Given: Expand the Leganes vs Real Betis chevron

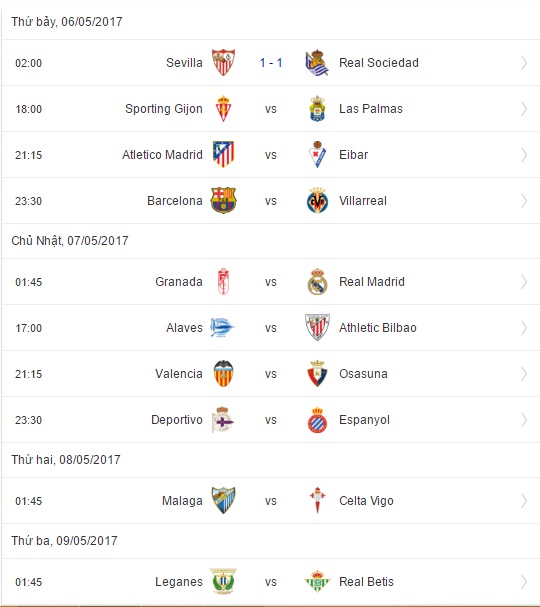Looking at the screenshot, I should [x=524, y=582].
